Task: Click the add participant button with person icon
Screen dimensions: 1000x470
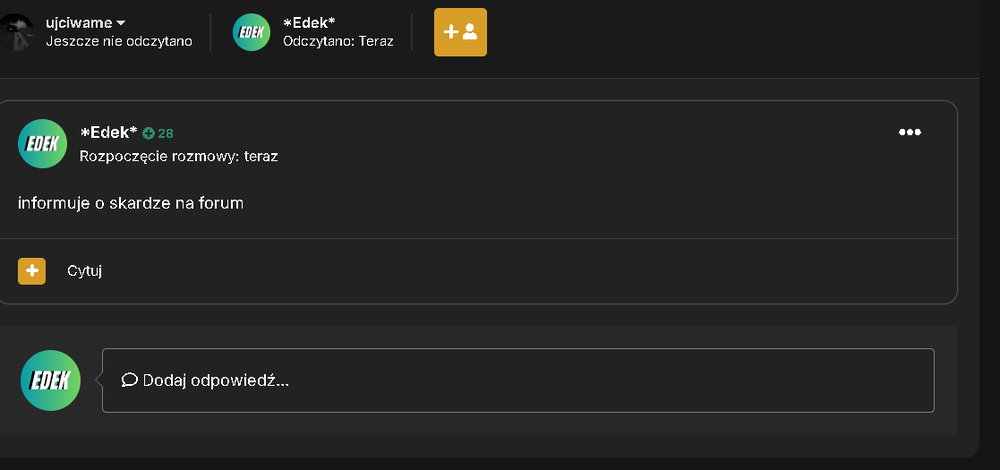Action: point(460,32)
